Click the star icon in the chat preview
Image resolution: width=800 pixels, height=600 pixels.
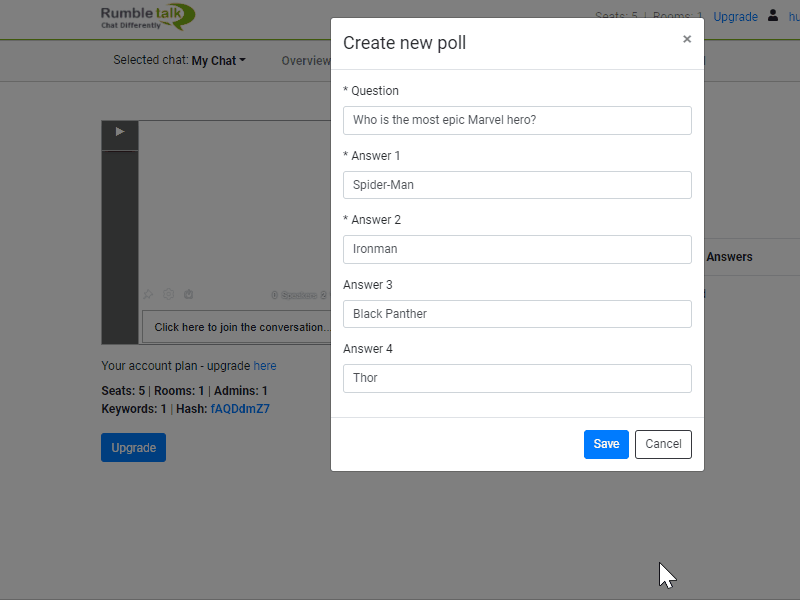(148, 294)
